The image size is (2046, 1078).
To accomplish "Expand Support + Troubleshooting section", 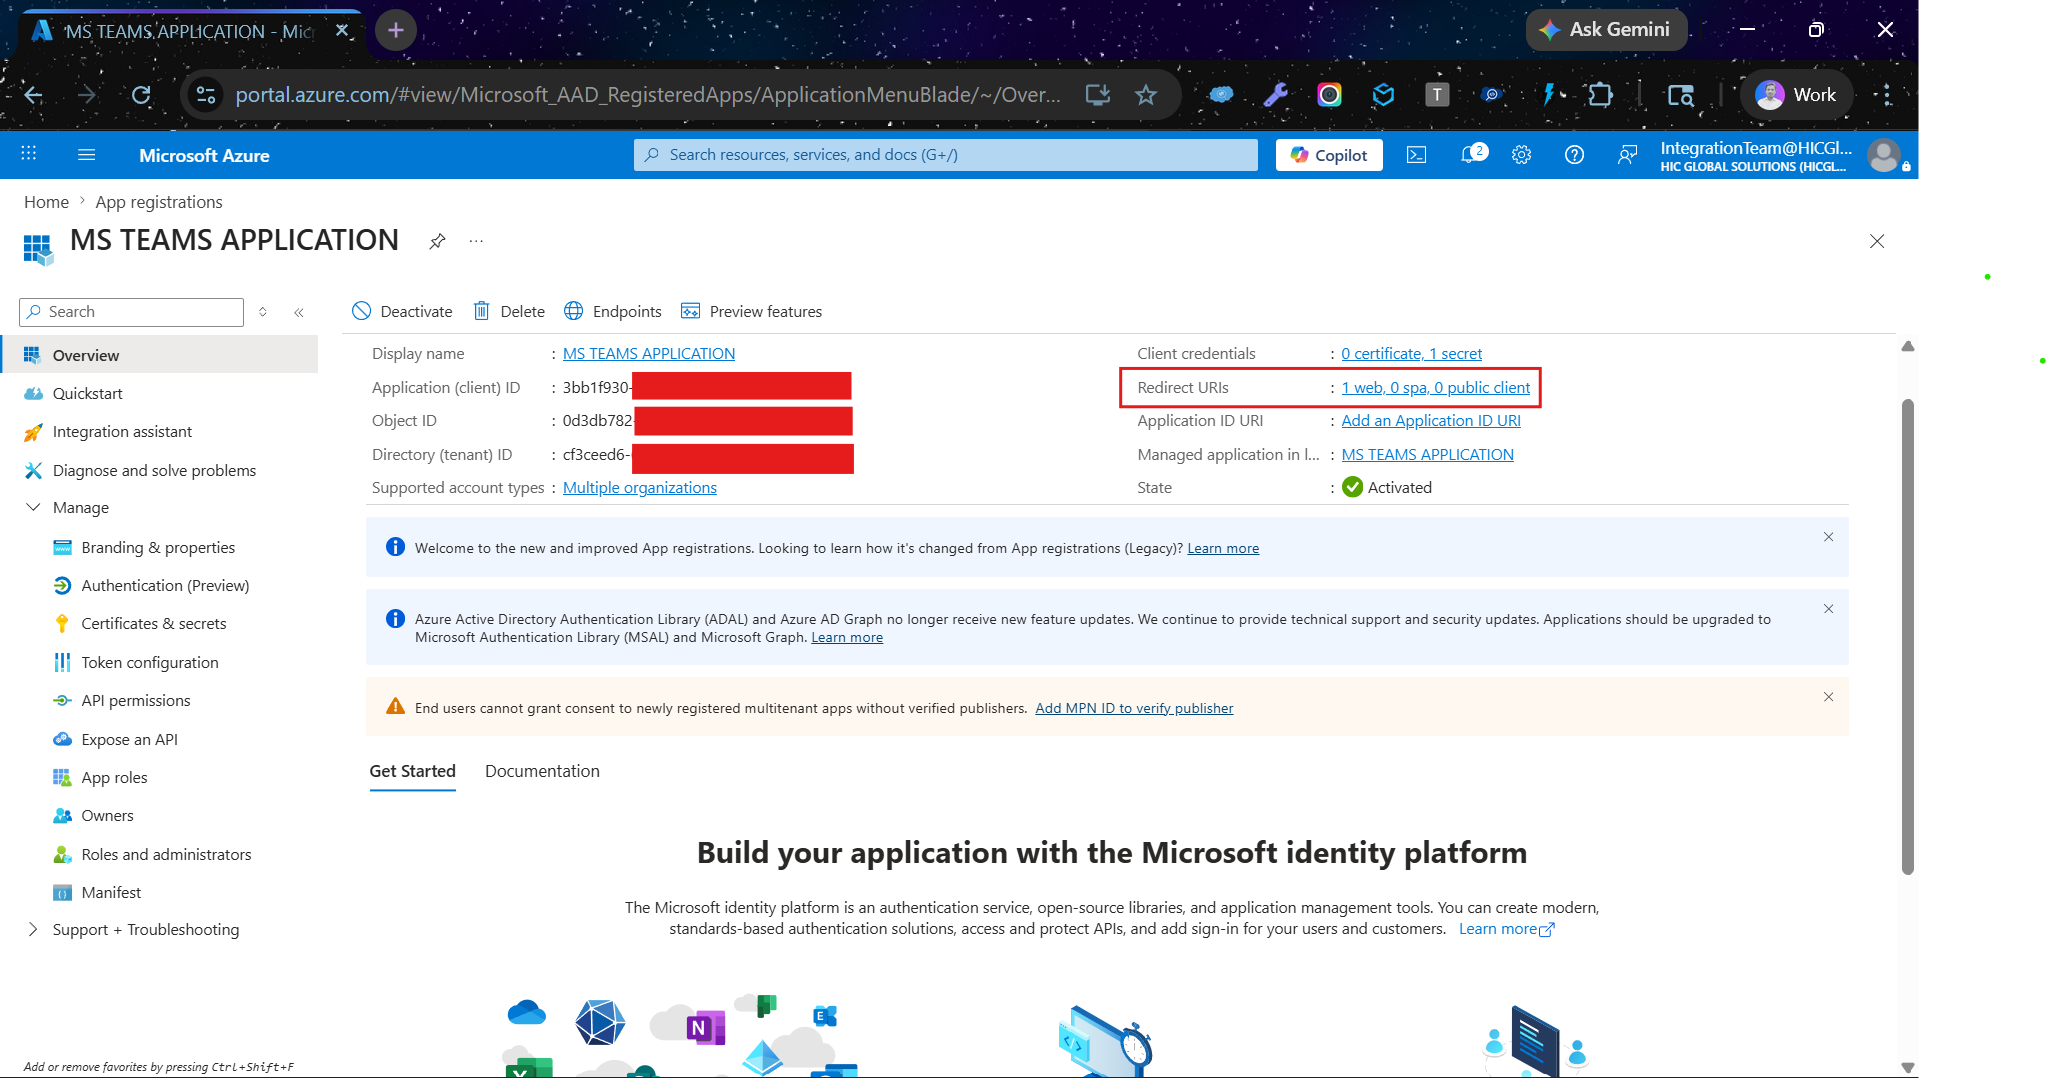I will tap(33, 929).
